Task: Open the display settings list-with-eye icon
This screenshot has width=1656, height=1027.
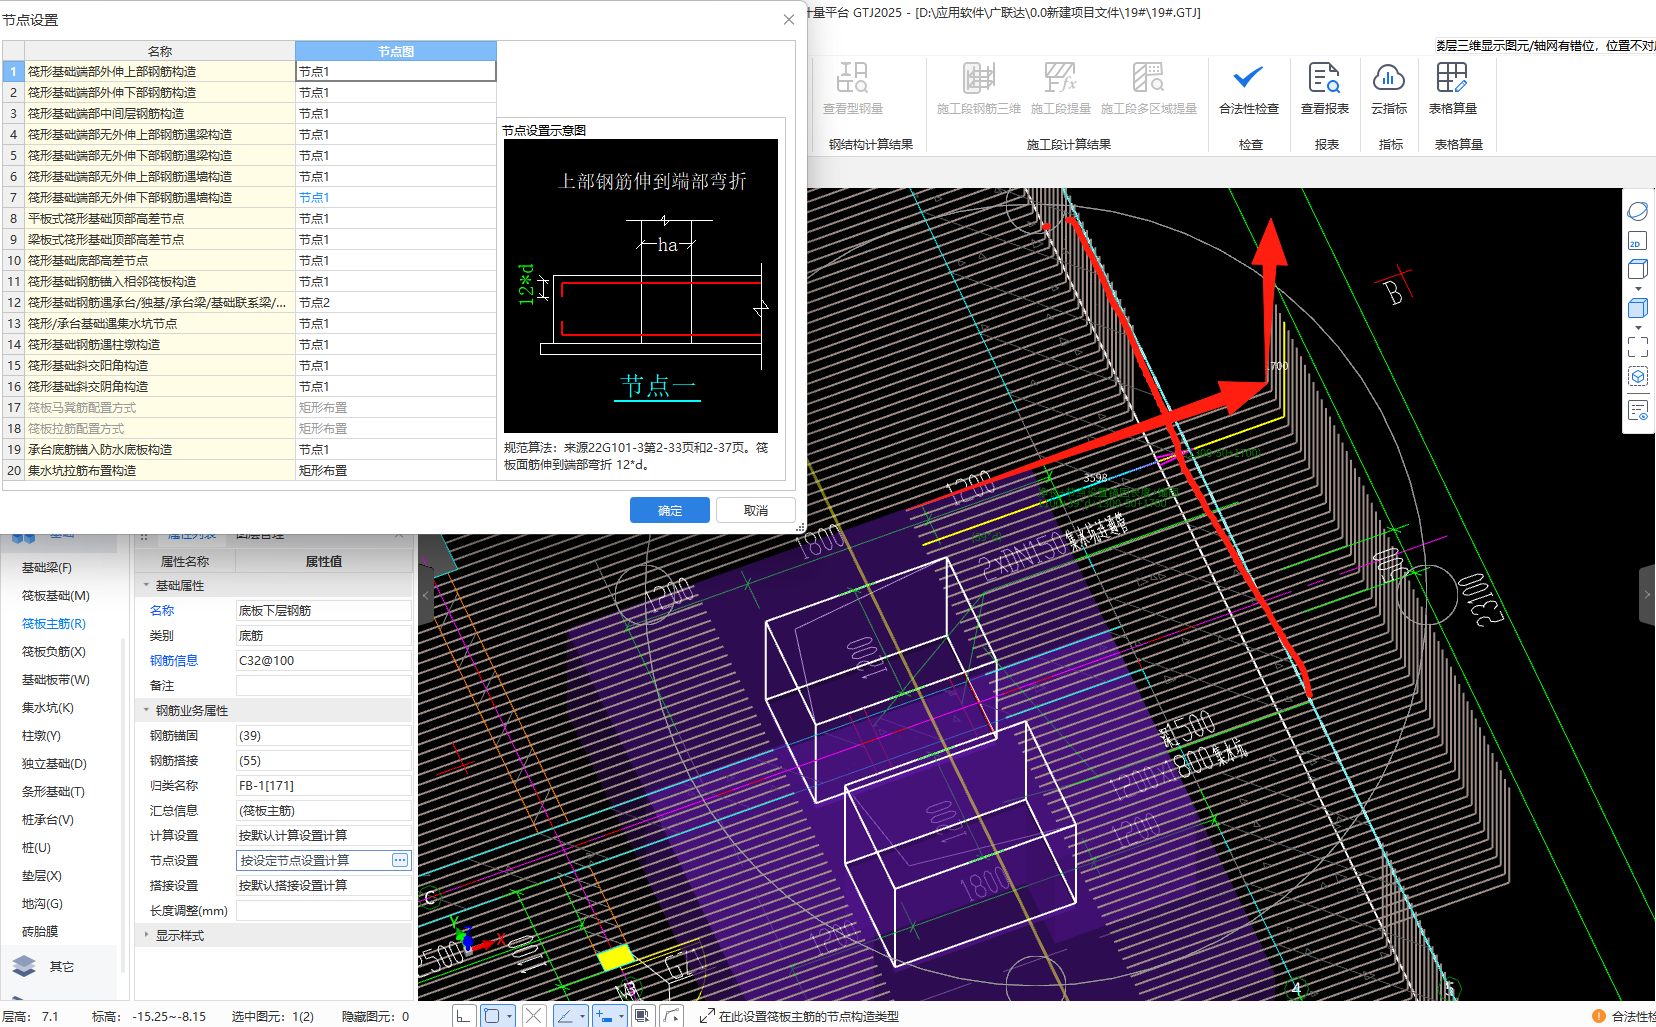Action: pos(1638,411)
